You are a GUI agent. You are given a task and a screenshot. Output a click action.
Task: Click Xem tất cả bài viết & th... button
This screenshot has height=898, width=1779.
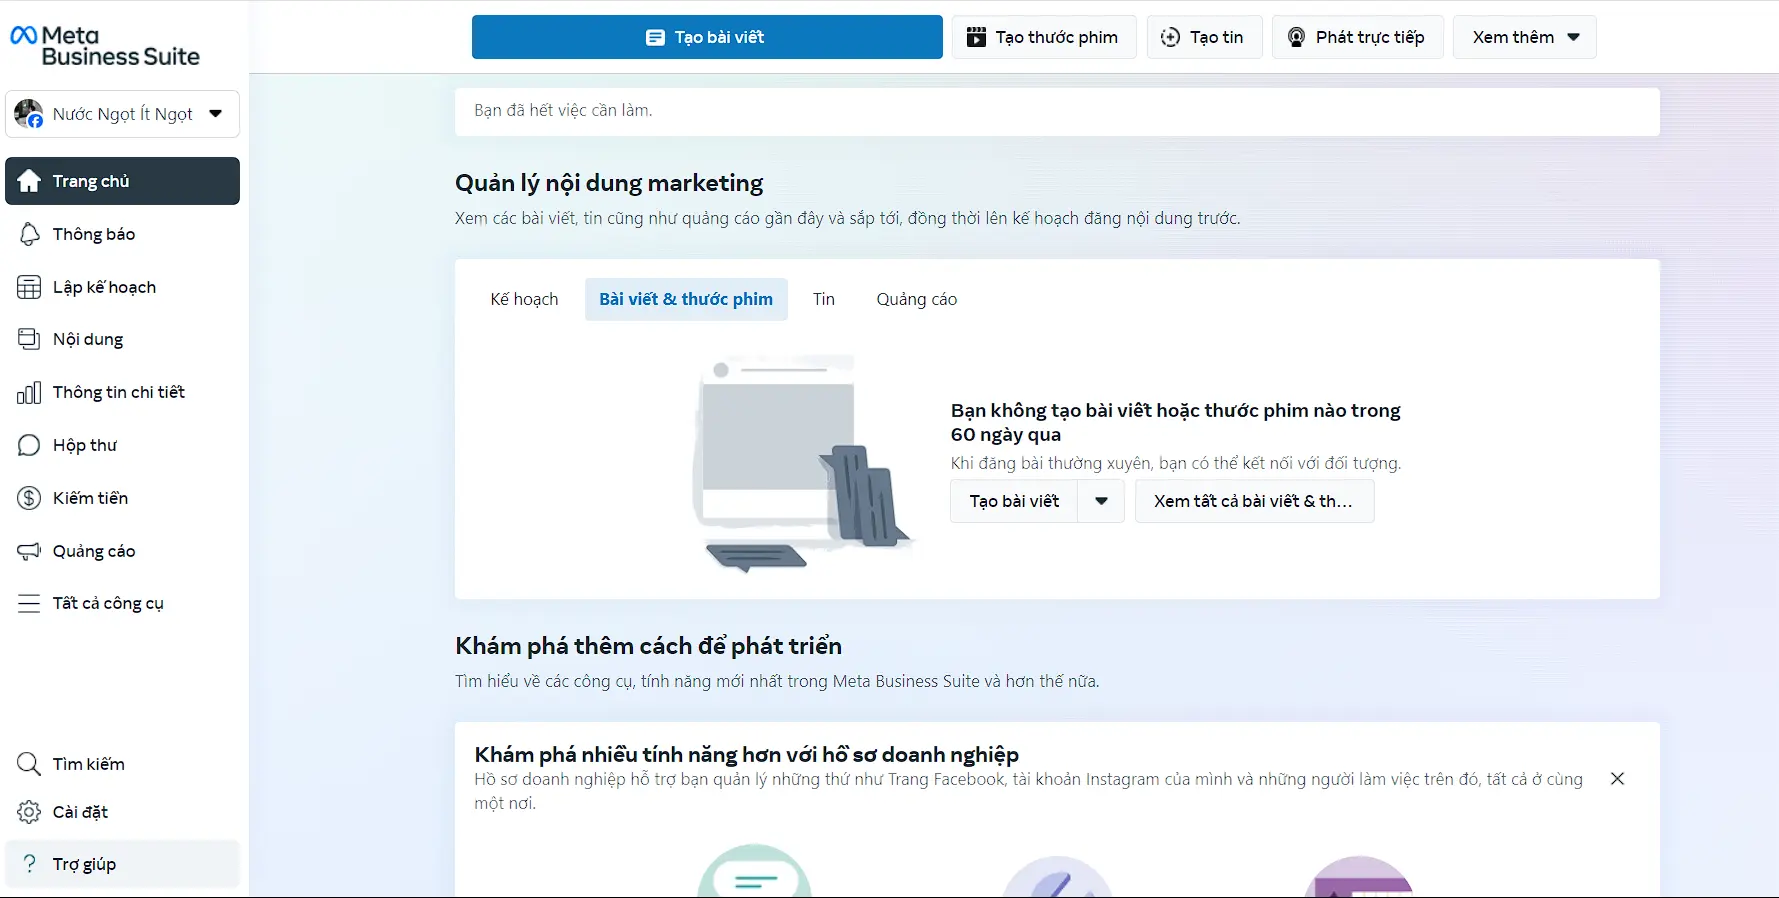click(x=1254, y=501)
